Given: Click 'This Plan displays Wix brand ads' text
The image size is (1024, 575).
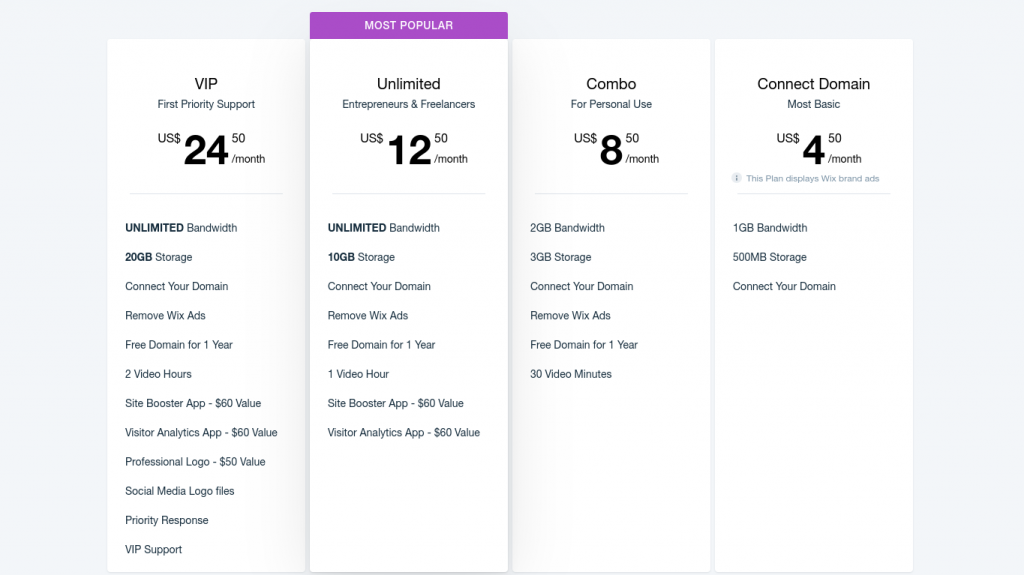Looking at the screenshot, I should click(x=812, y=178).
